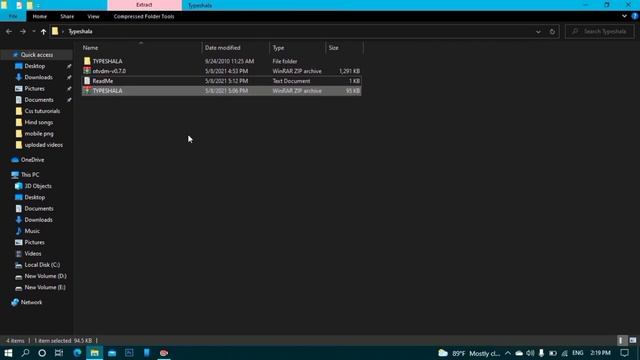This screenshot has width=640, height=360.
Task: Sort files by Name column
Action: click(141, 48)
